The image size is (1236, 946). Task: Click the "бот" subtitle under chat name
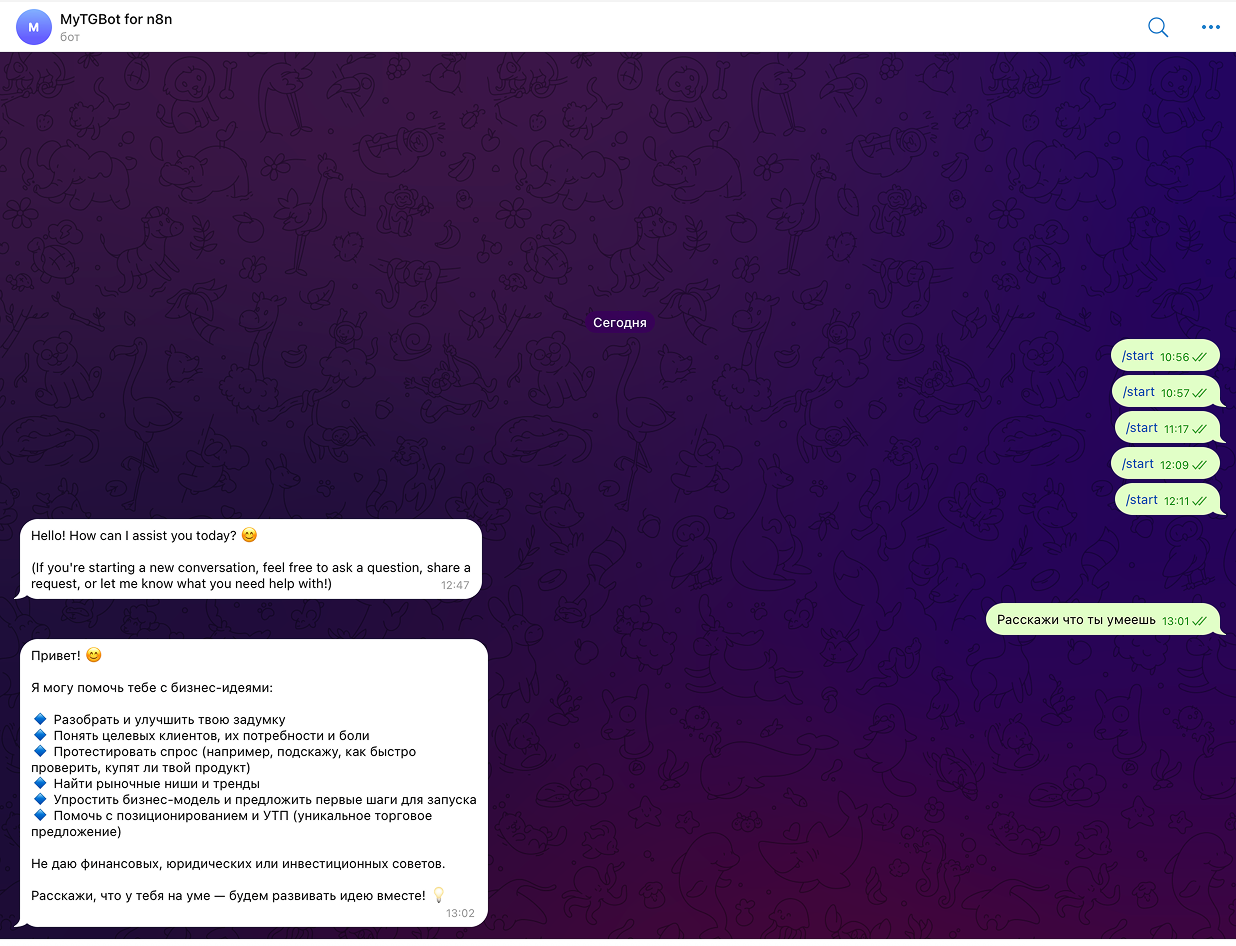click(x=69, y=37)
